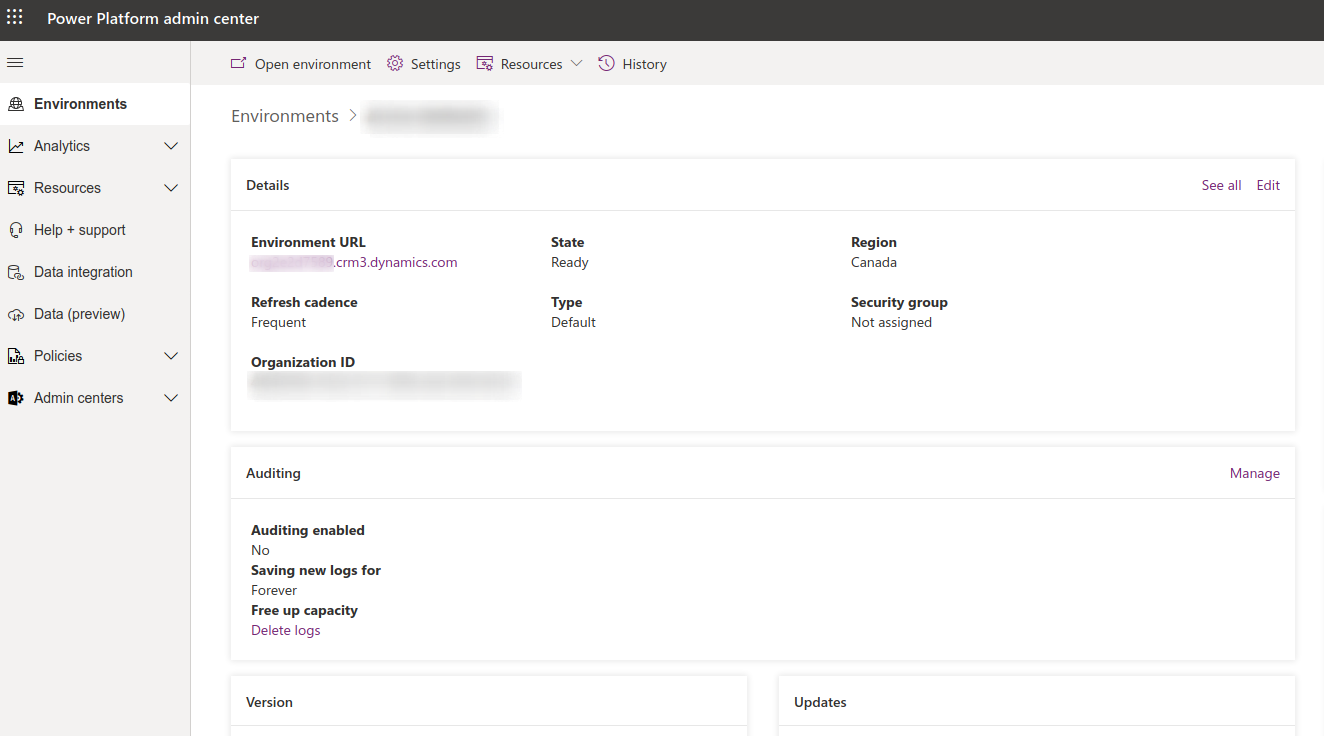Expand the Policies section chevron

point(171,356)
